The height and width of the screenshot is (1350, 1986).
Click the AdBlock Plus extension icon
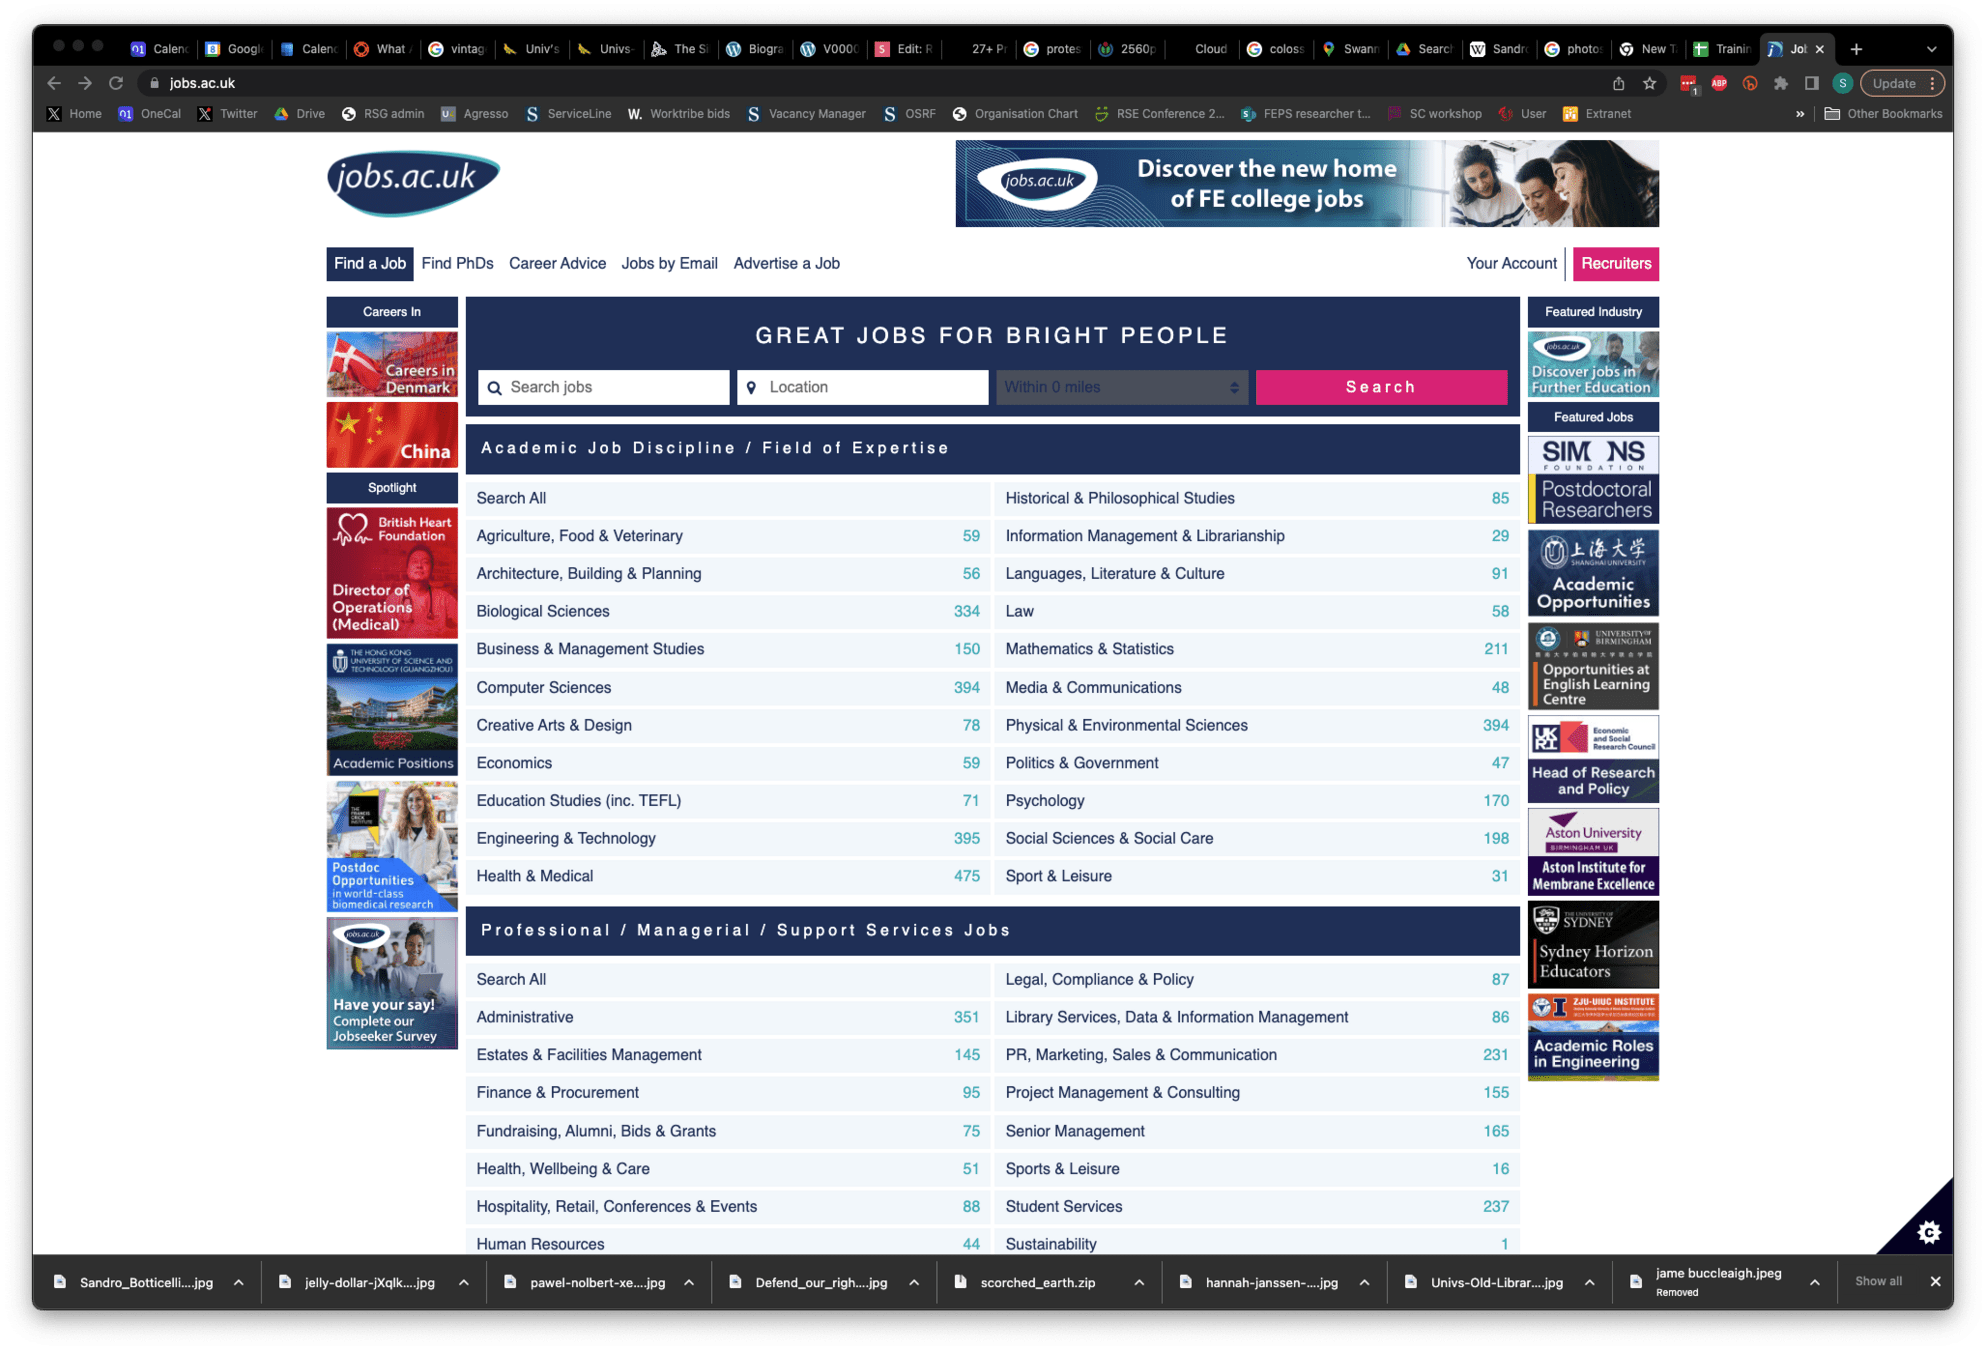pyautogui.click(x=1719, y=83)
